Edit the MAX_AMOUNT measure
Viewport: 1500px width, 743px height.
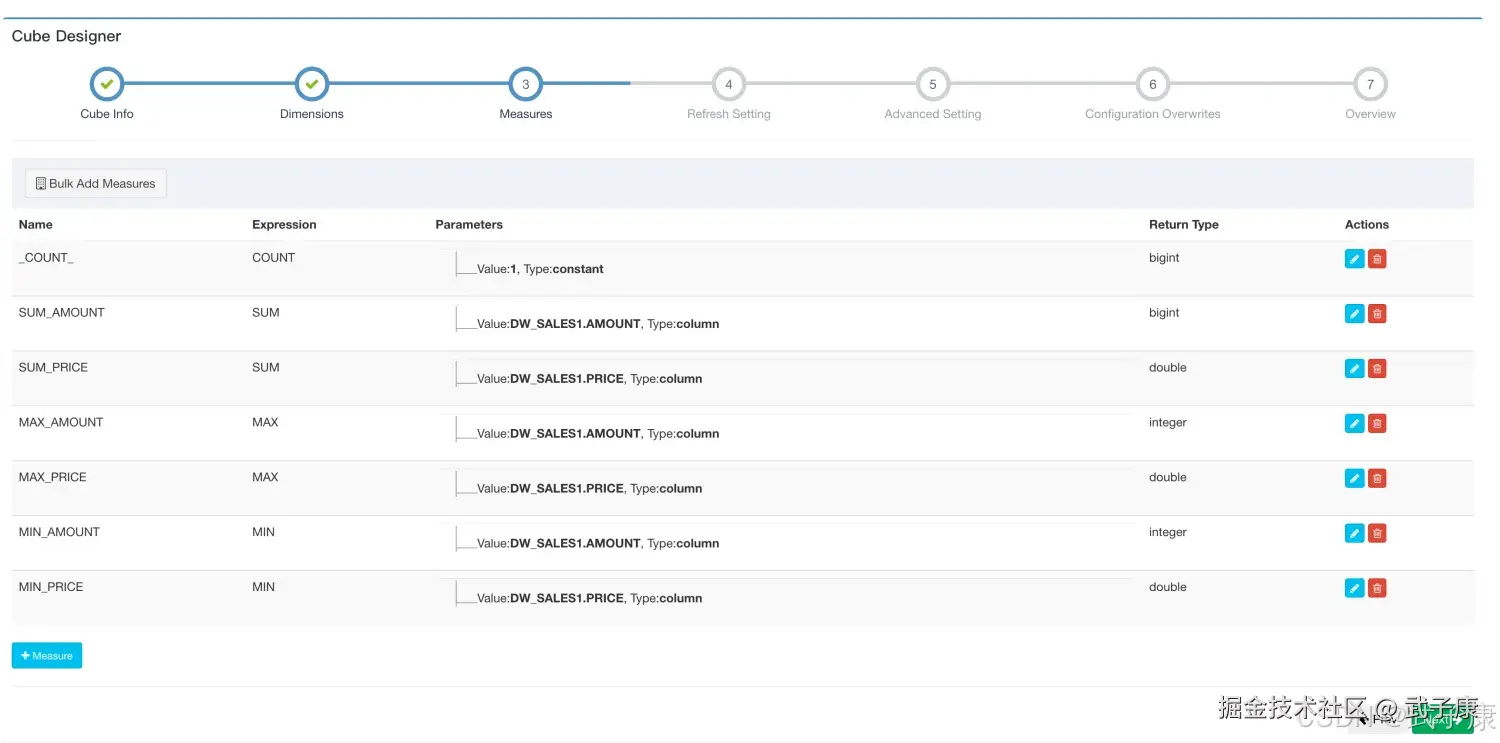[1354, 423]
